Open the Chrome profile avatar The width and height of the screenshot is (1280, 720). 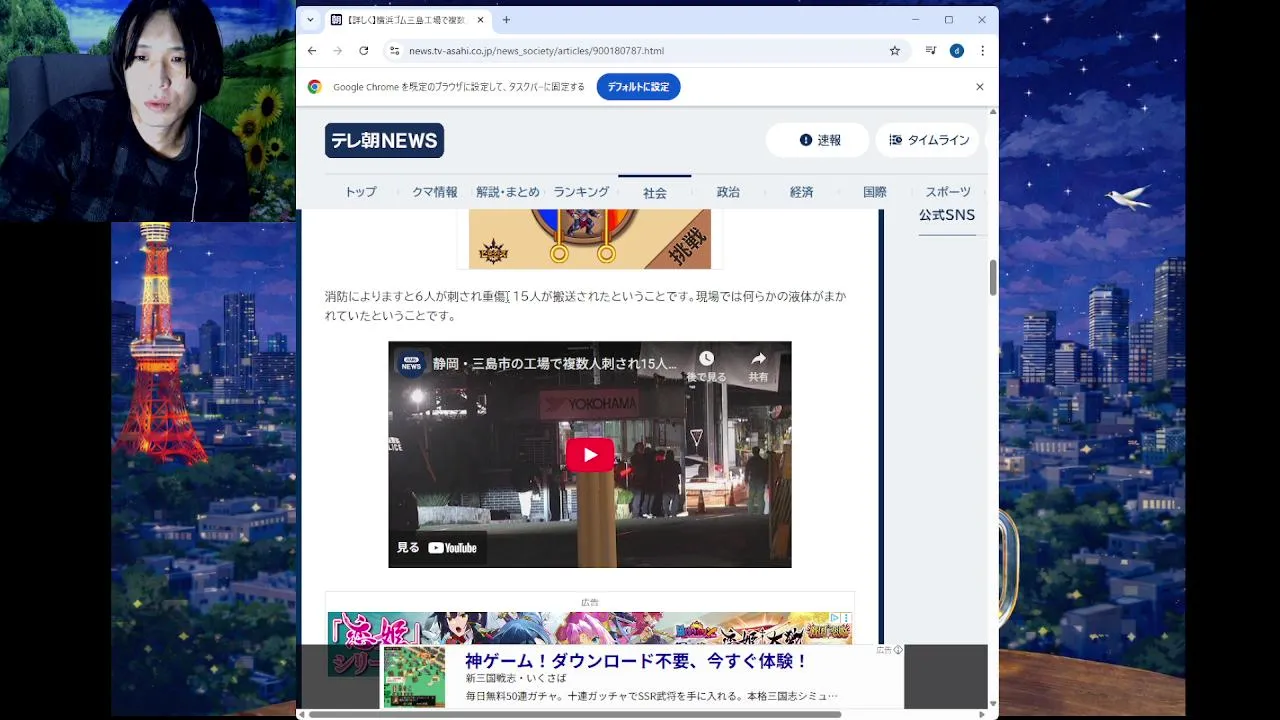point(957,50)
